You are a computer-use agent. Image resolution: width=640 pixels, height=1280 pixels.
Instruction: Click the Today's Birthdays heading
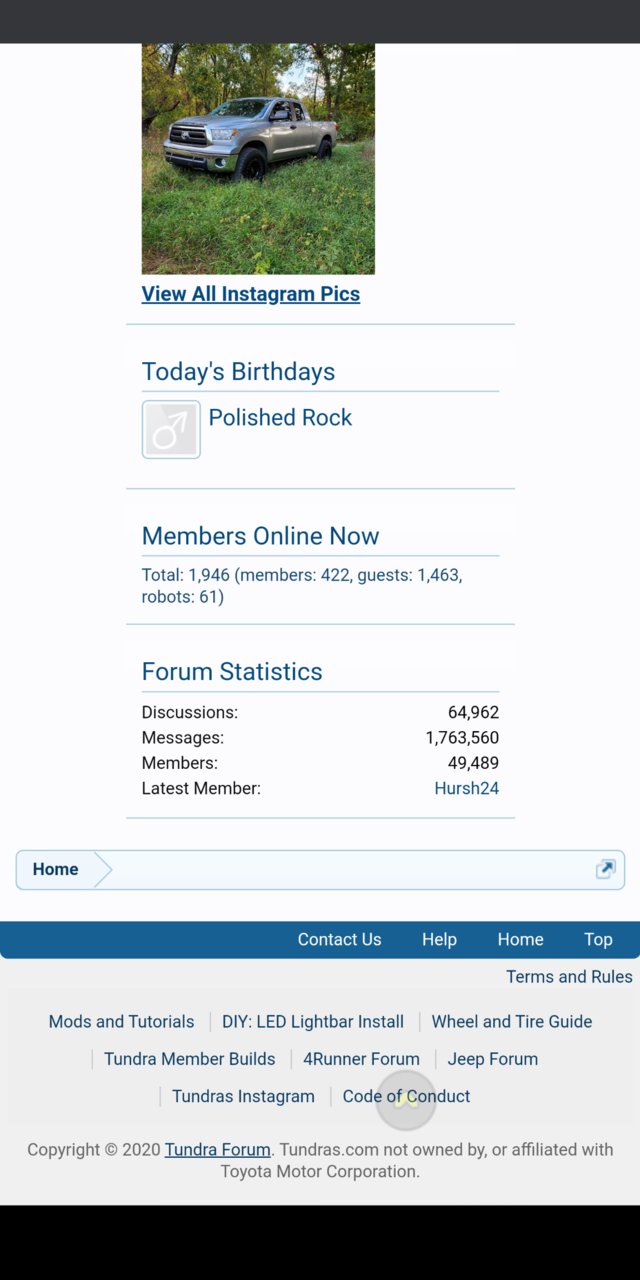coord(238,372)
